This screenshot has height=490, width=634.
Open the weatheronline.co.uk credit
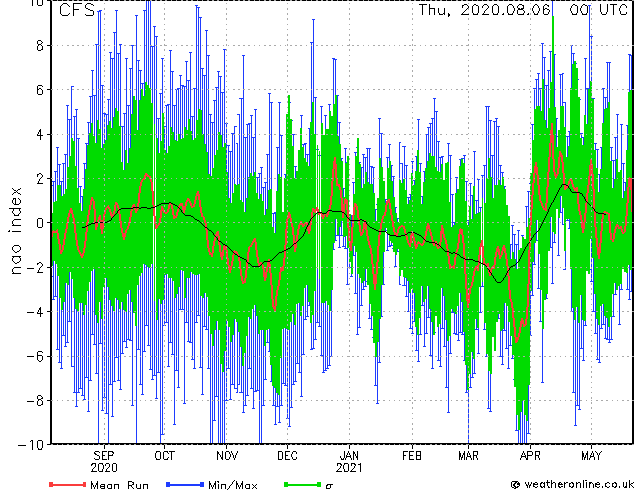point(572,484)
